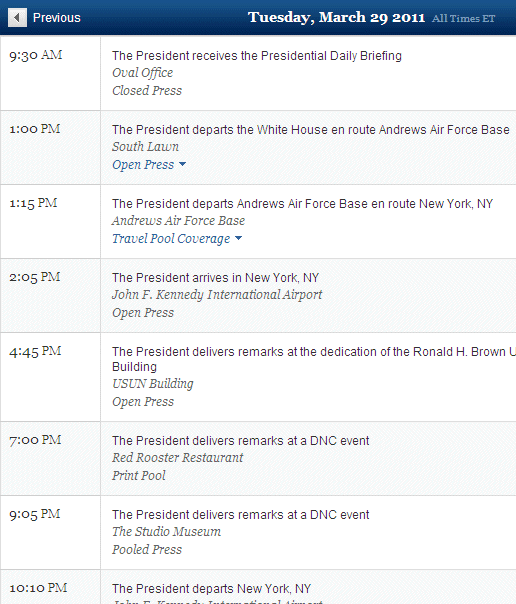The width and height of the screenshot is (516, 604).
Task: Click The Studio Museum location text
Action: (166, 532)
